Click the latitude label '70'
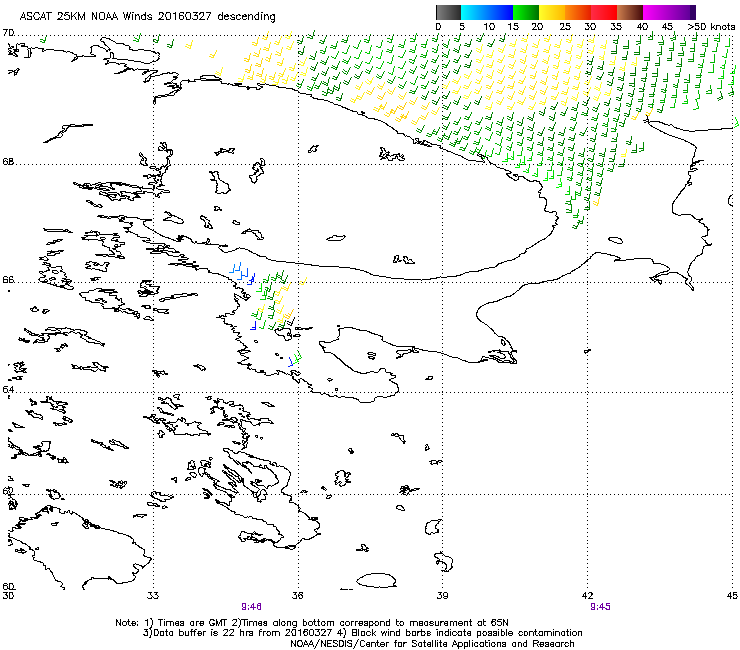 tap(8, 33)
